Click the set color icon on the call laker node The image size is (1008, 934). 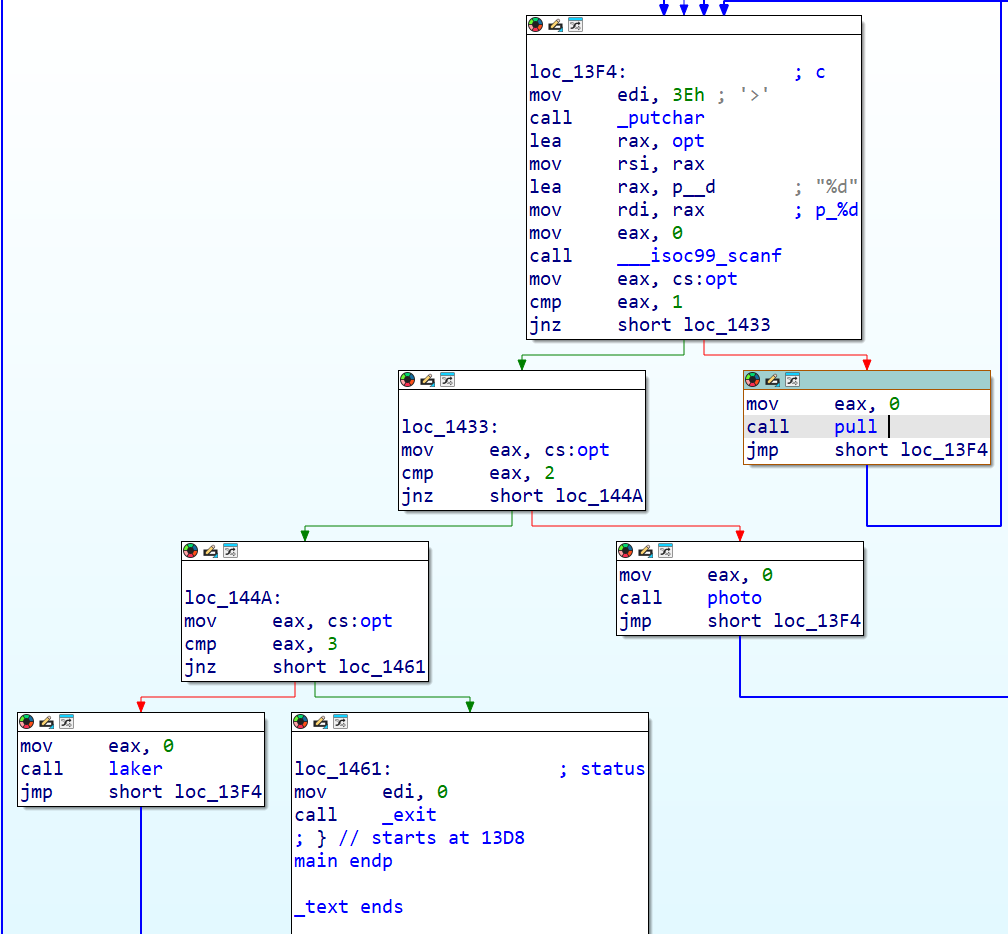pos(27,722)
